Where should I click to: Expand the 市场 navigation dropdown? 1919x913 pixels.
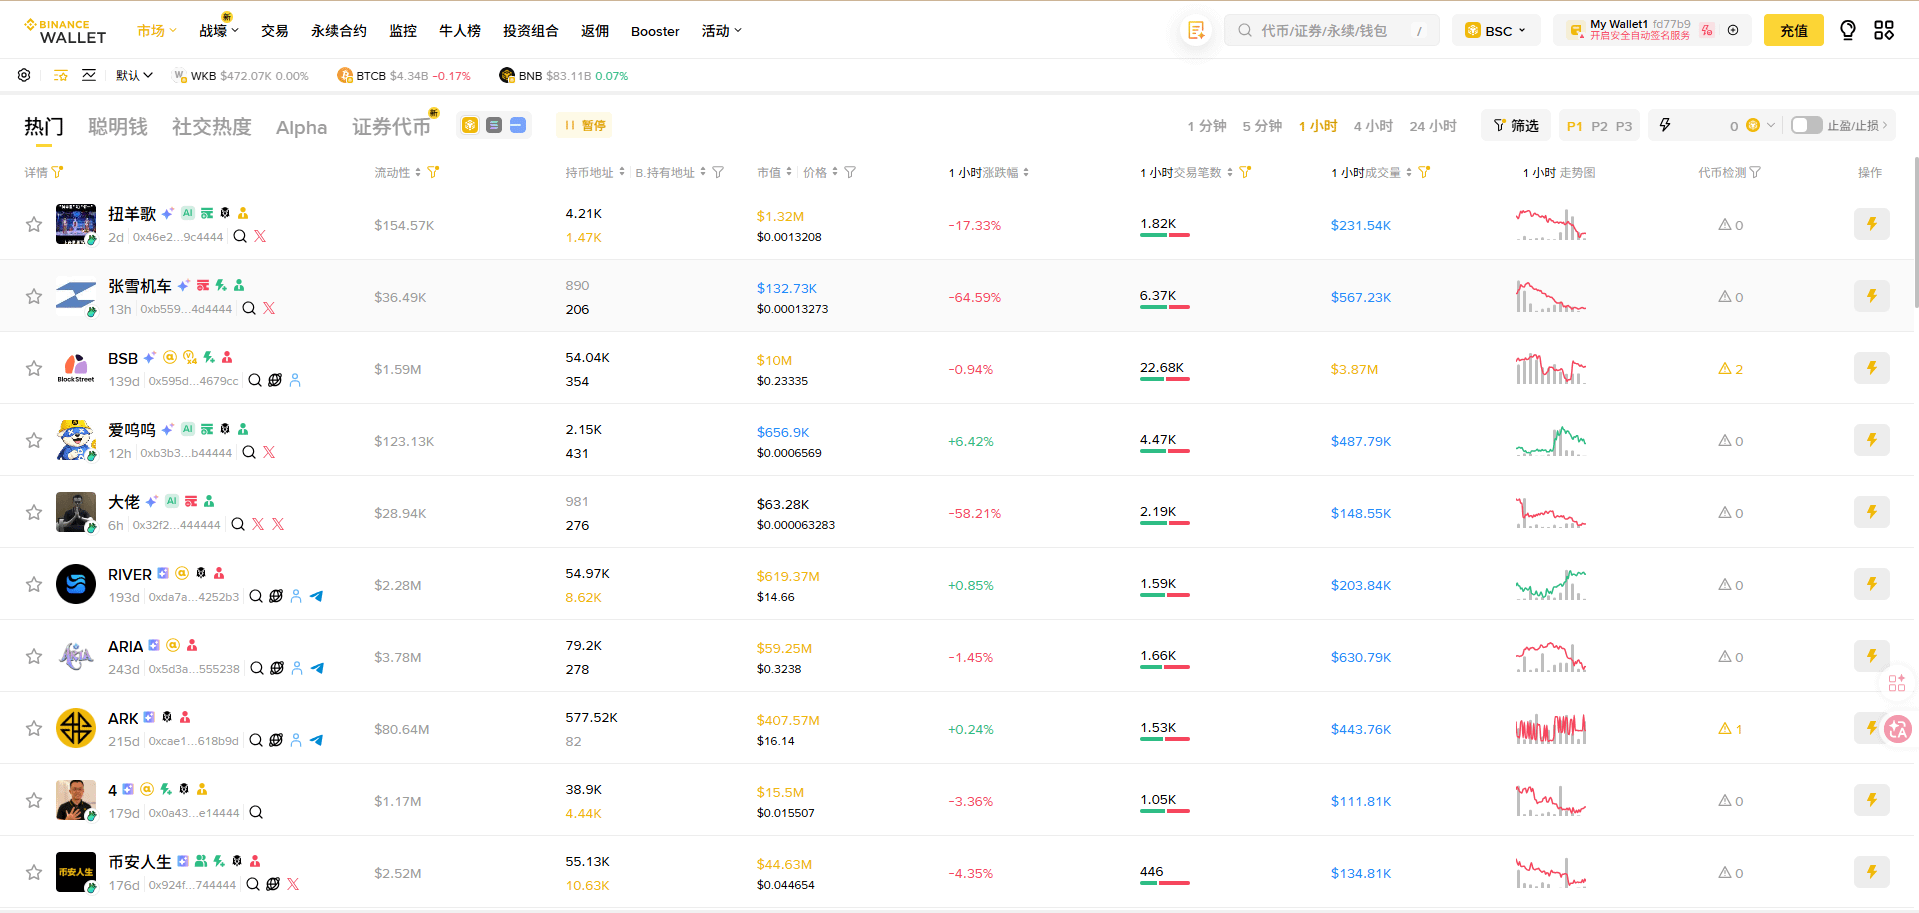[x=157, y=31]
